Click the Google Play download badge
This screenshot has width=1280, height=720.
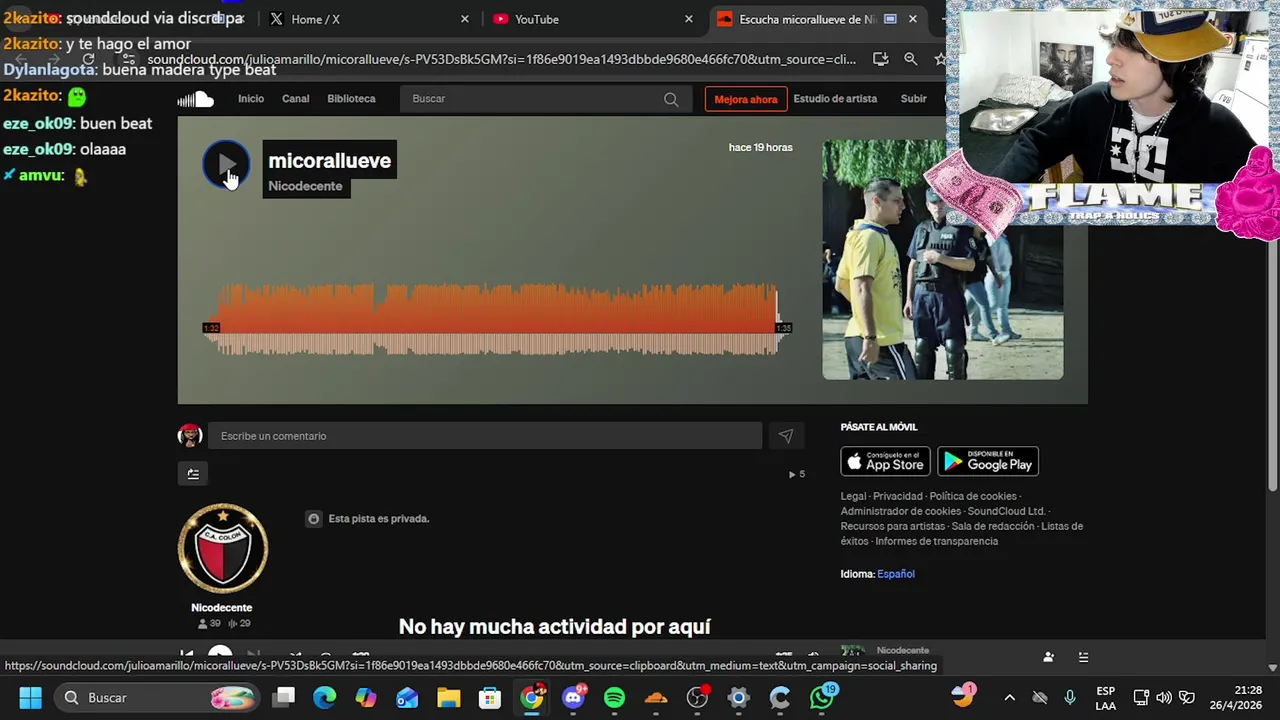[x=988, y=461]
